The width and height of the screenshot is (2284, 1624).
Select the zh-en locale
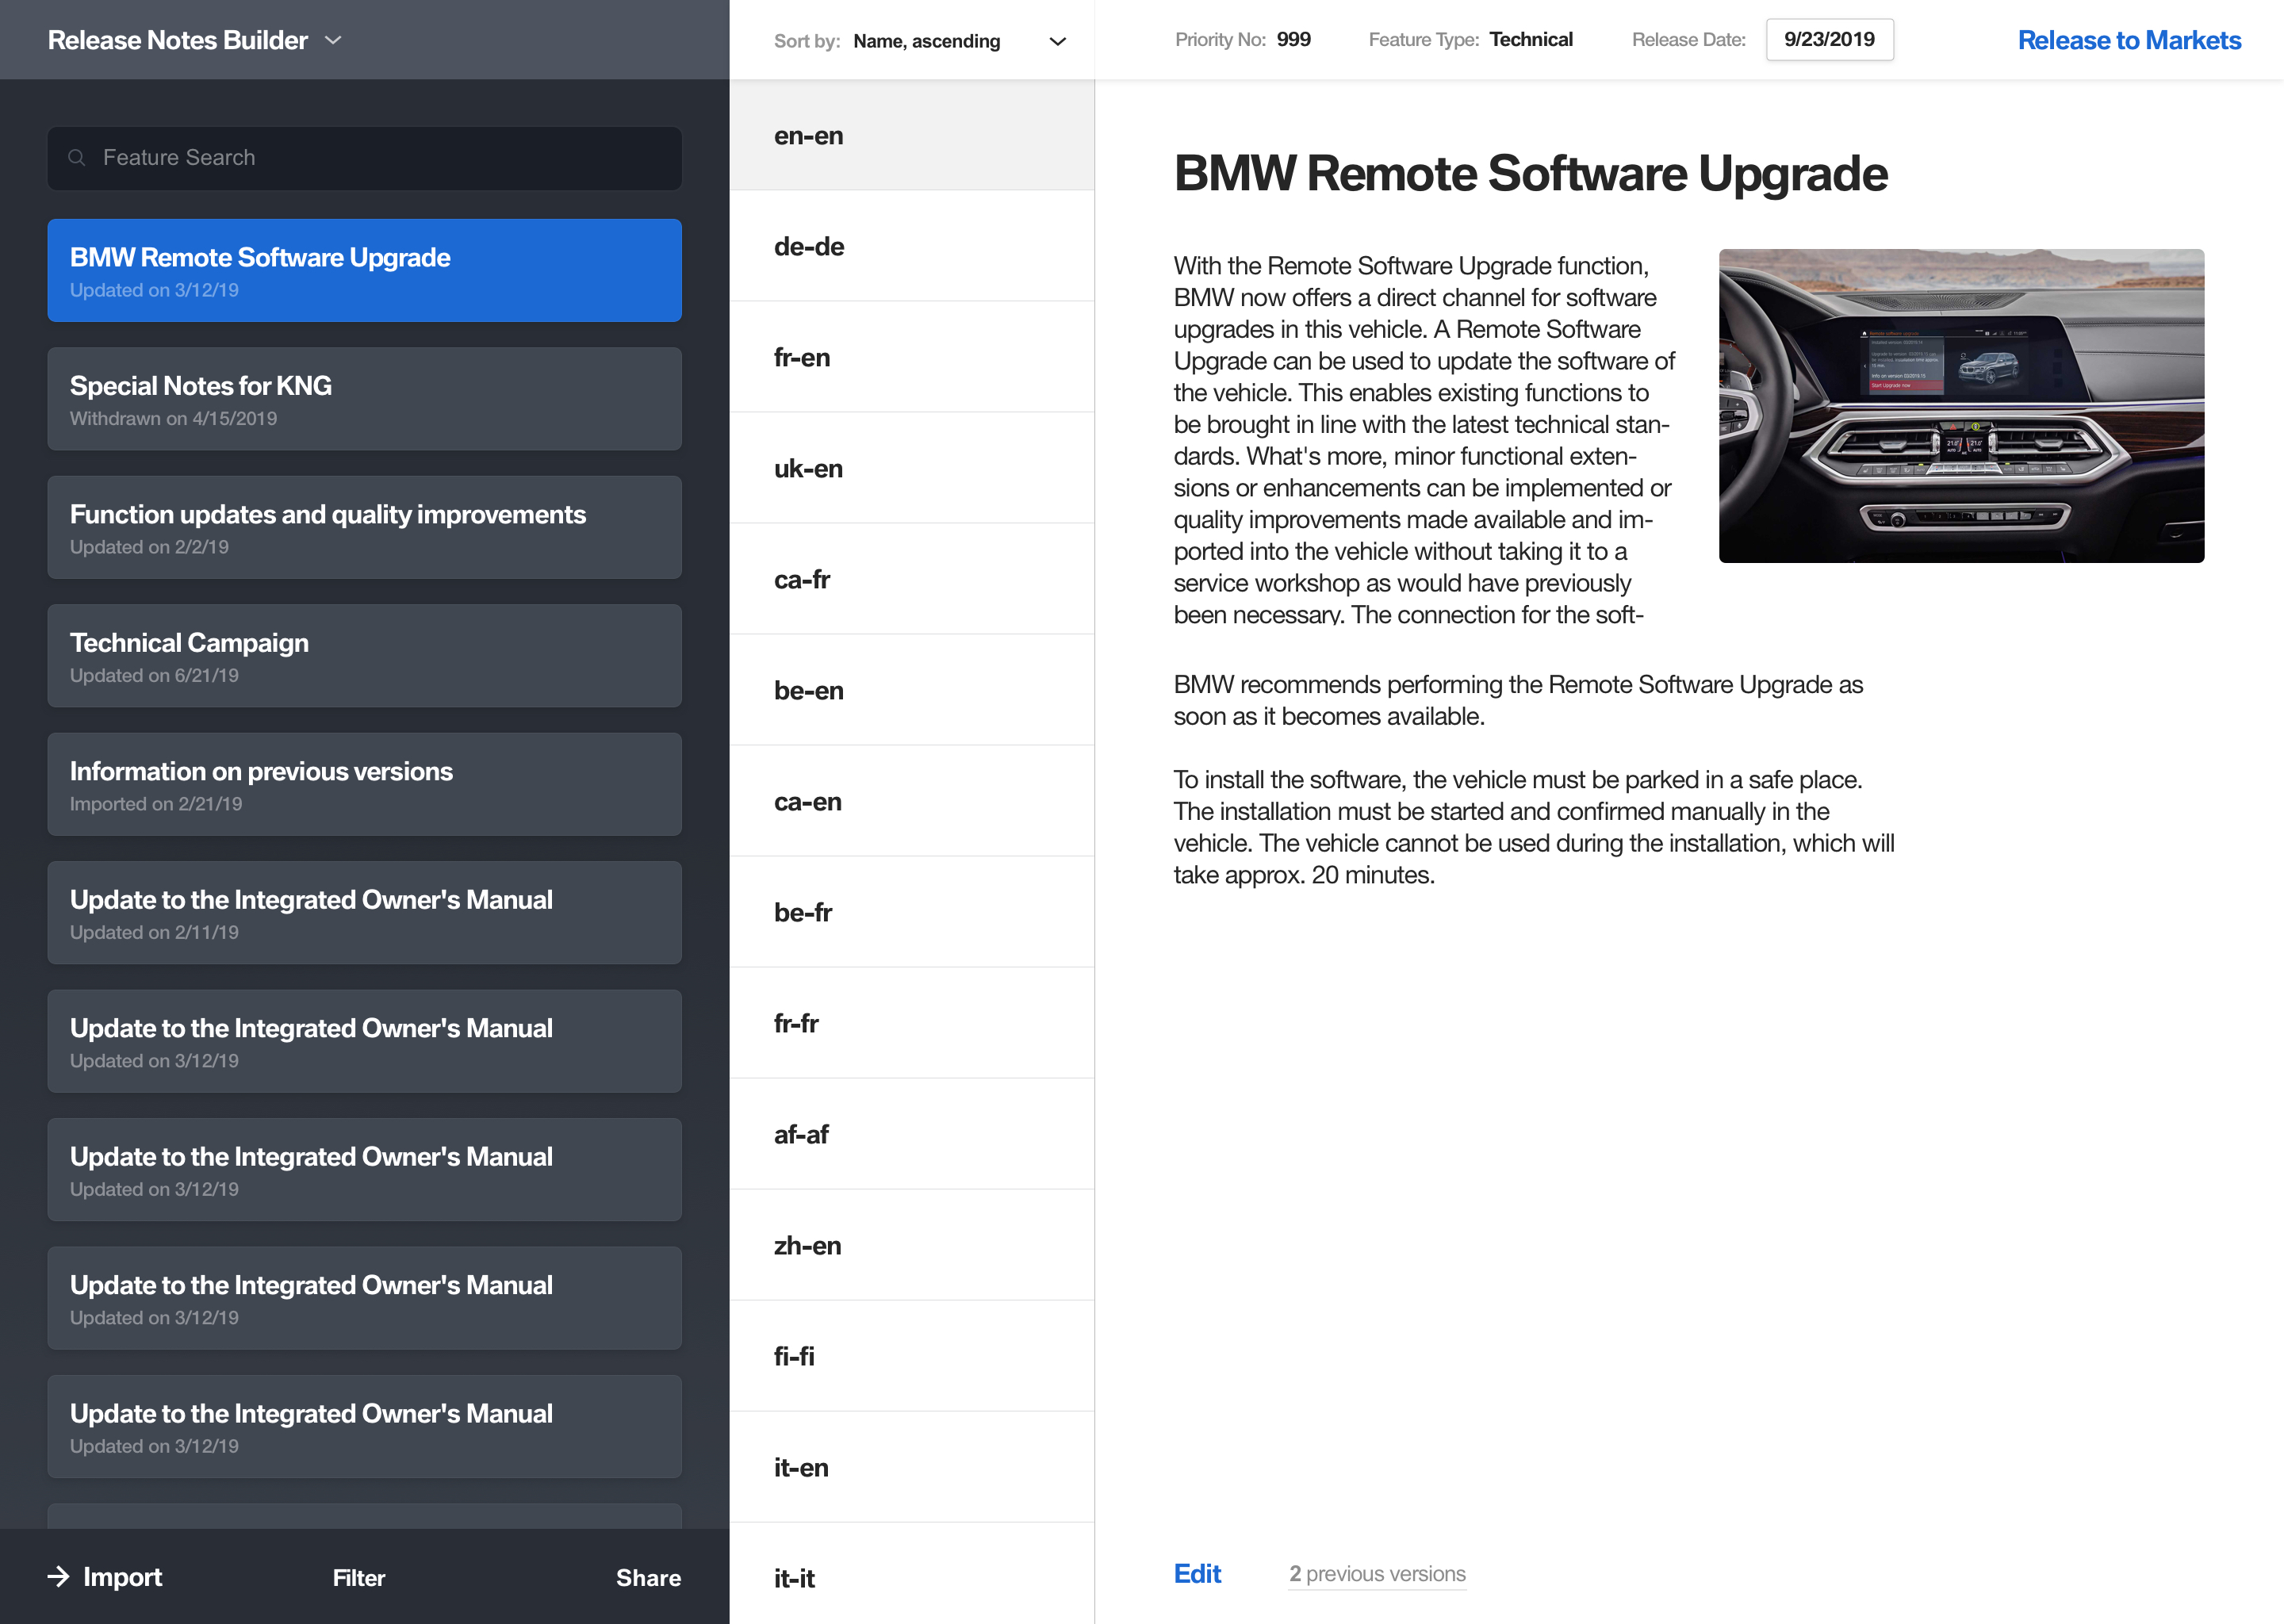[912, 1245]
